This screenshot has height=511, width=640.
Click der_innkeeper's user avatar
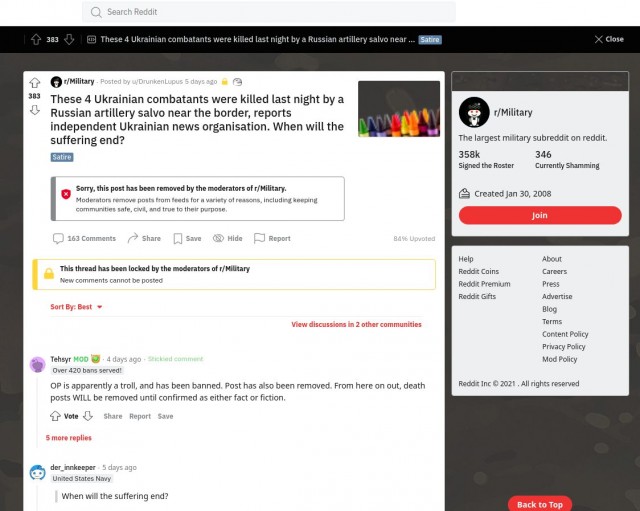[x=38, y=473]
